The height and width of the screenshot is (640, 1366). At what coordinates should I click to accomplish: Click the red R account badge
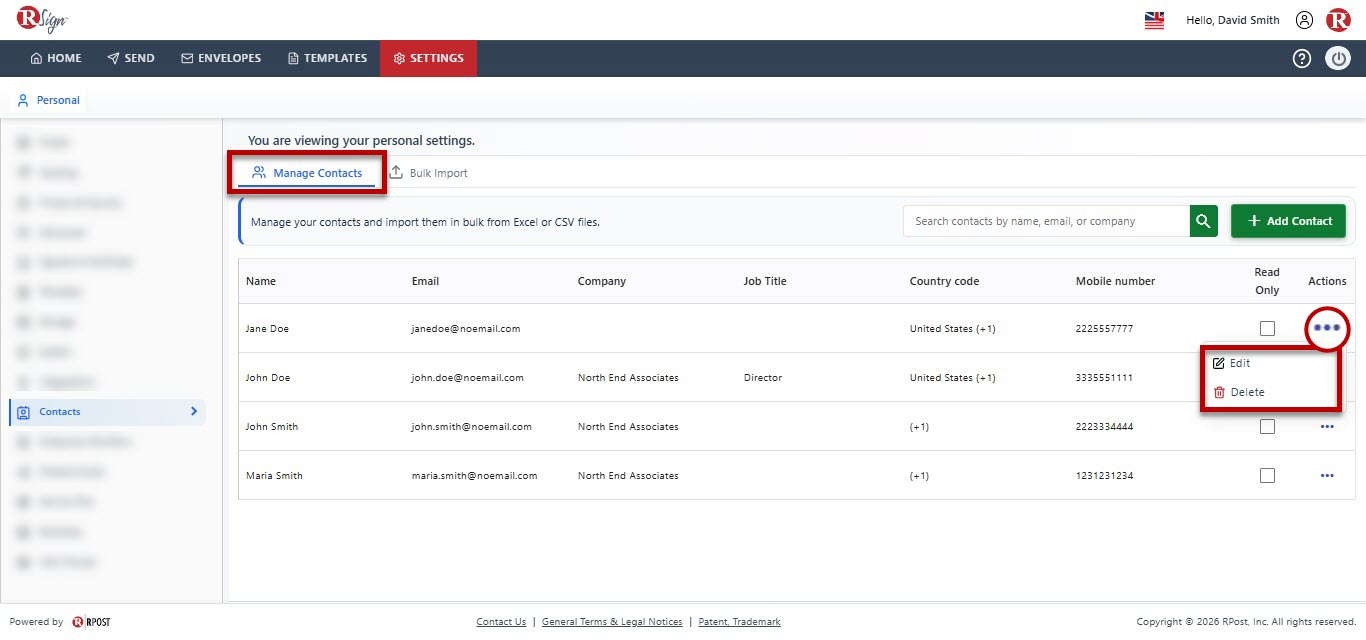point(1338,20)
